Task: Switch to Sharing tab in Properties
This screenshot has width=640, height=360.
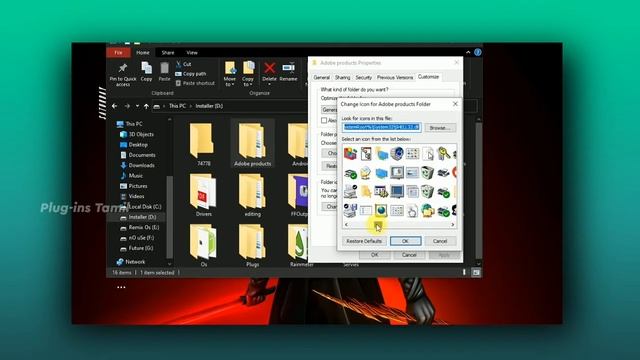Action: [x=342, y=77]
